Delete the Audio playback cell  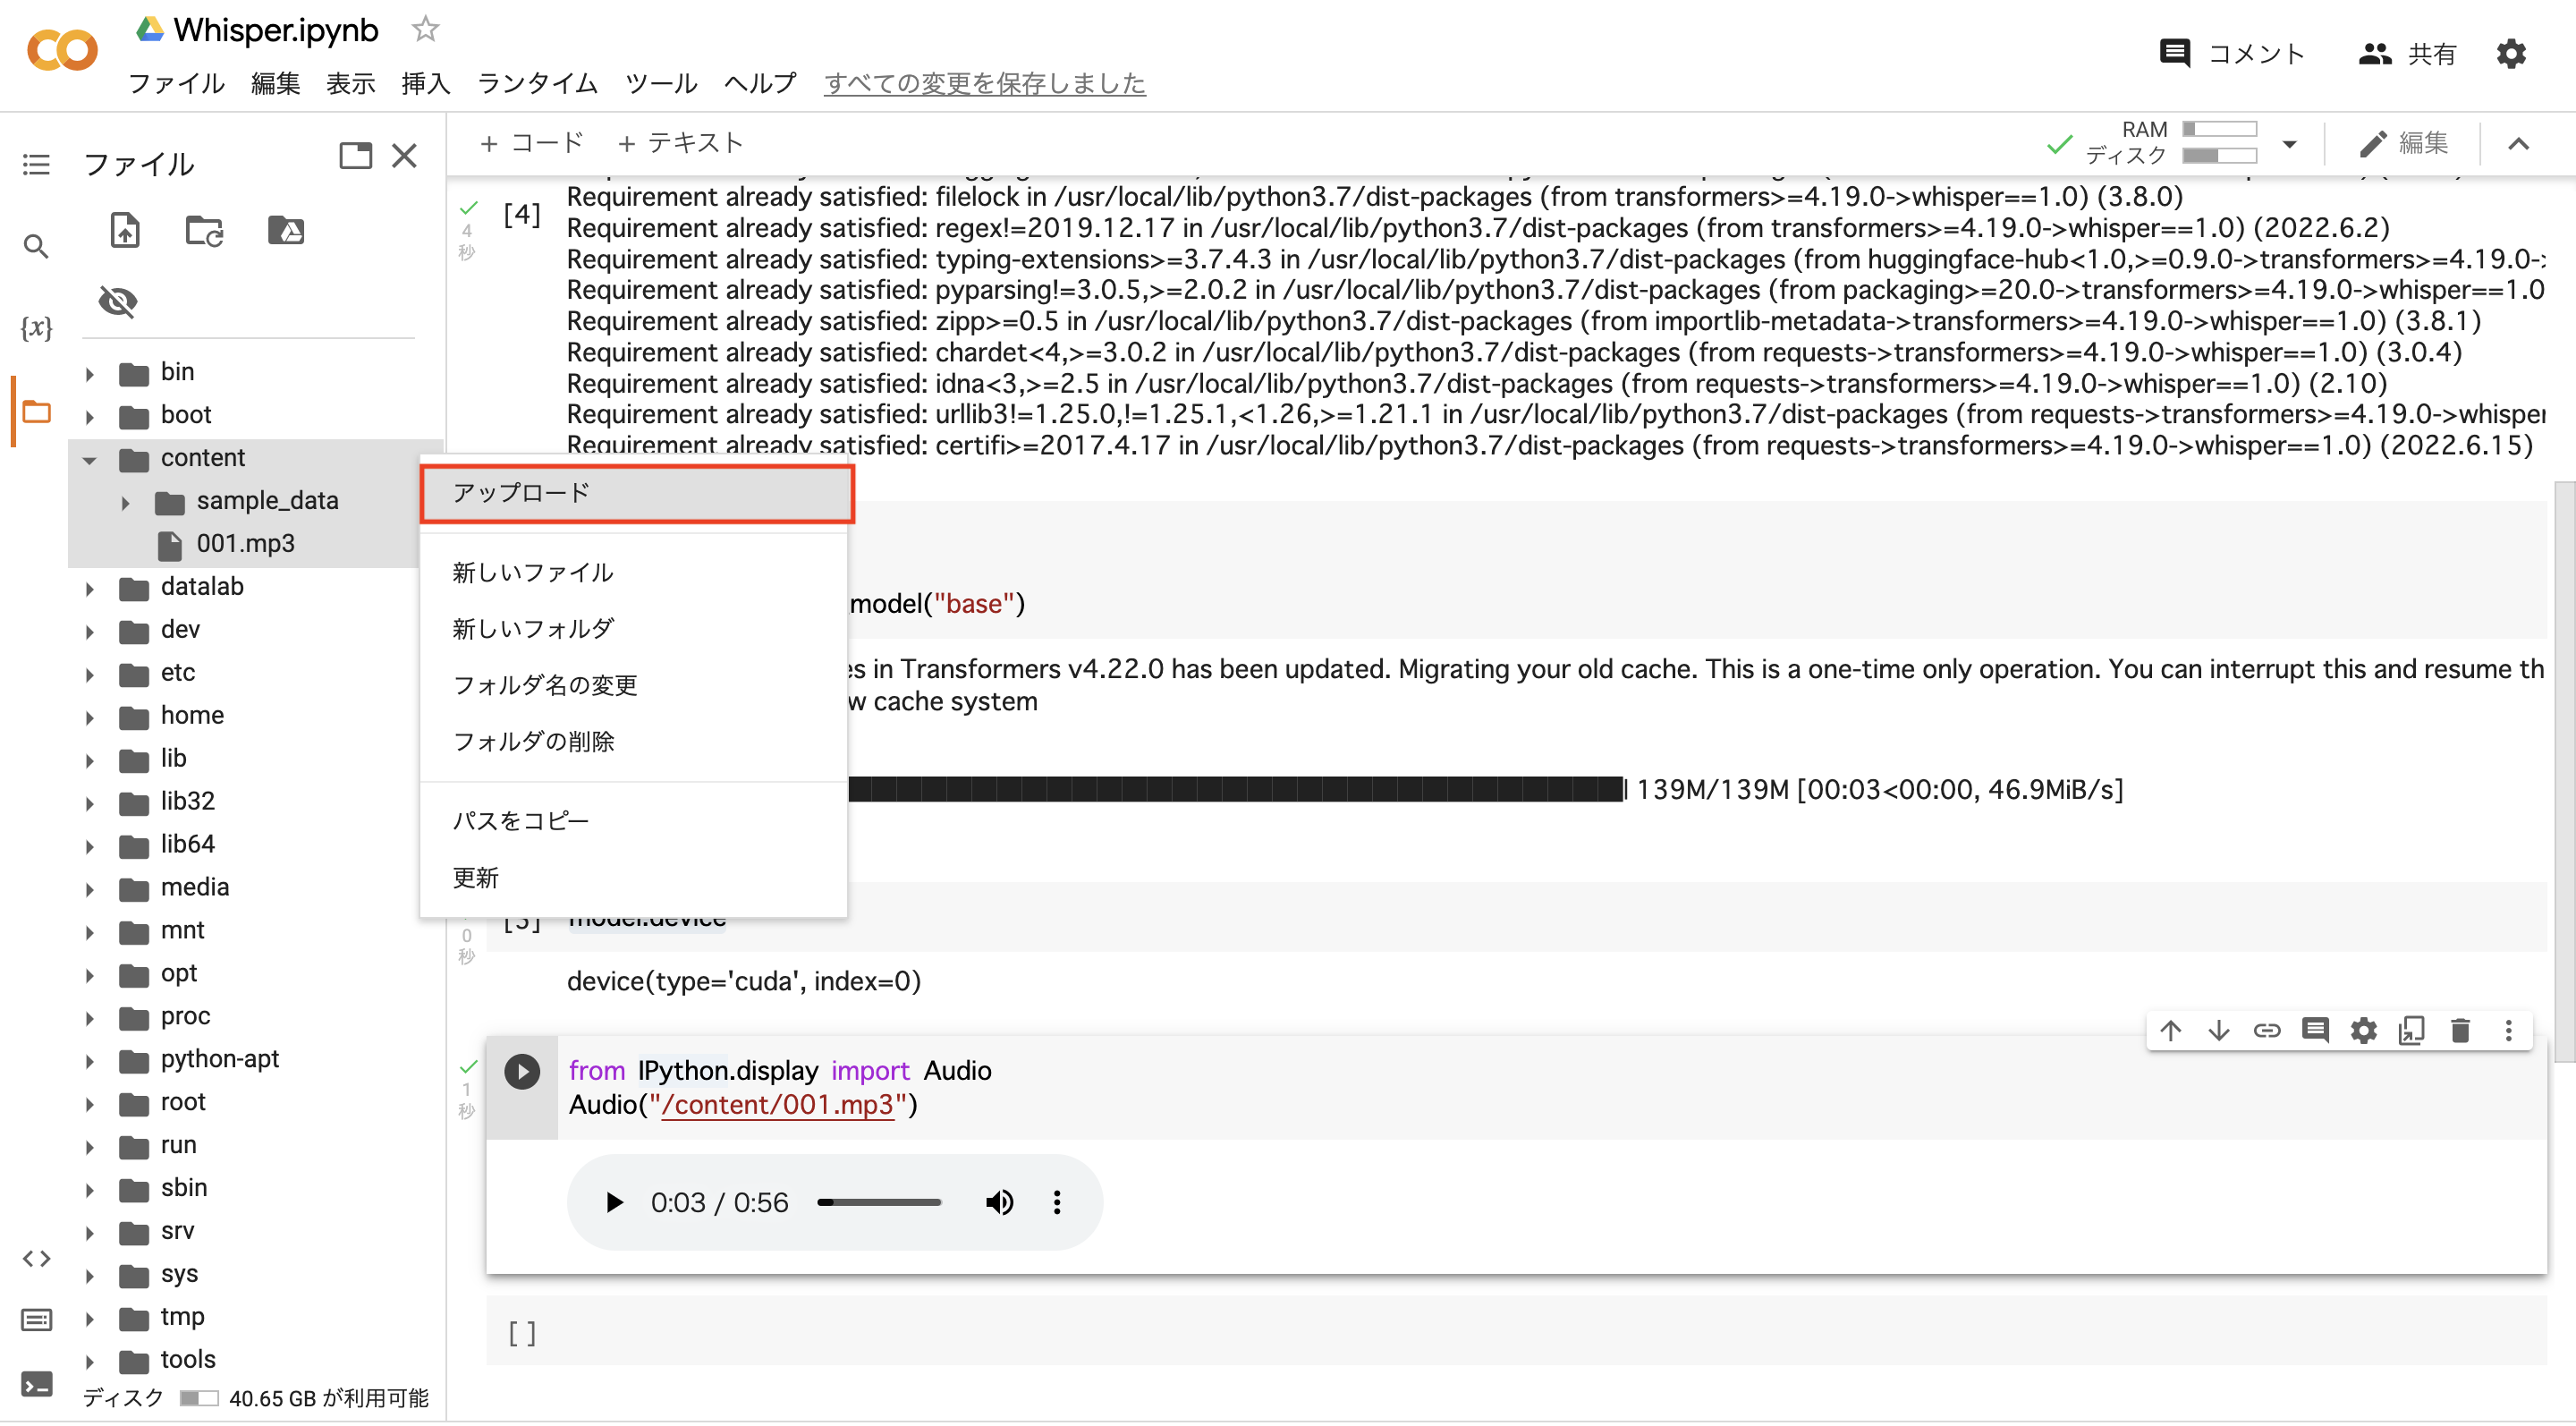tap(2460, 1031)
